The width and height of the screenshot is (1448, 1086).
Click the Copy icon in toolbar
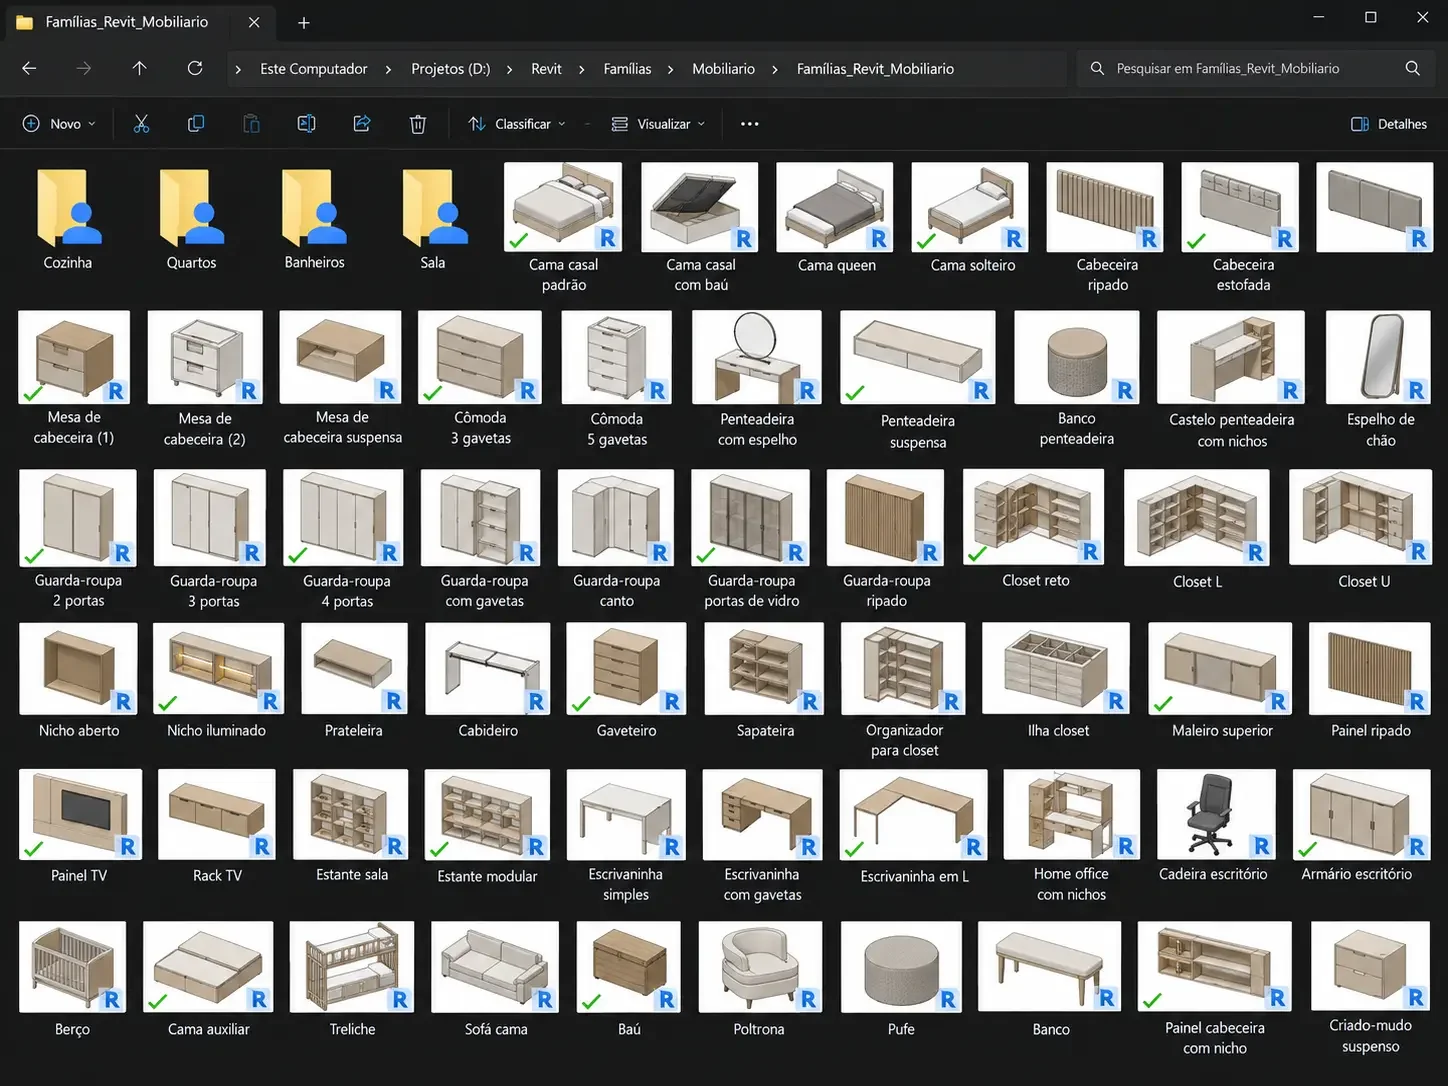[196, 124]
